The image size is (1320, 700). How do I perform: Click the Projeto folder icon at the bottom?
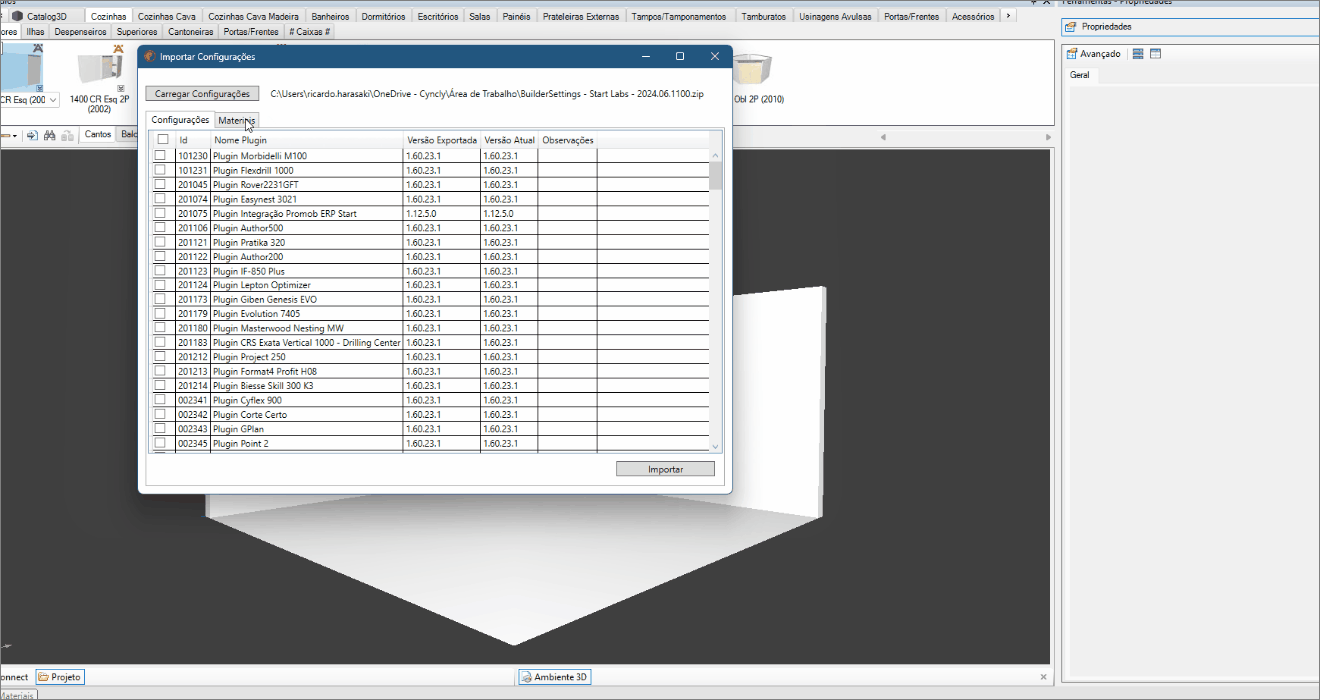(x=43, y=677)
